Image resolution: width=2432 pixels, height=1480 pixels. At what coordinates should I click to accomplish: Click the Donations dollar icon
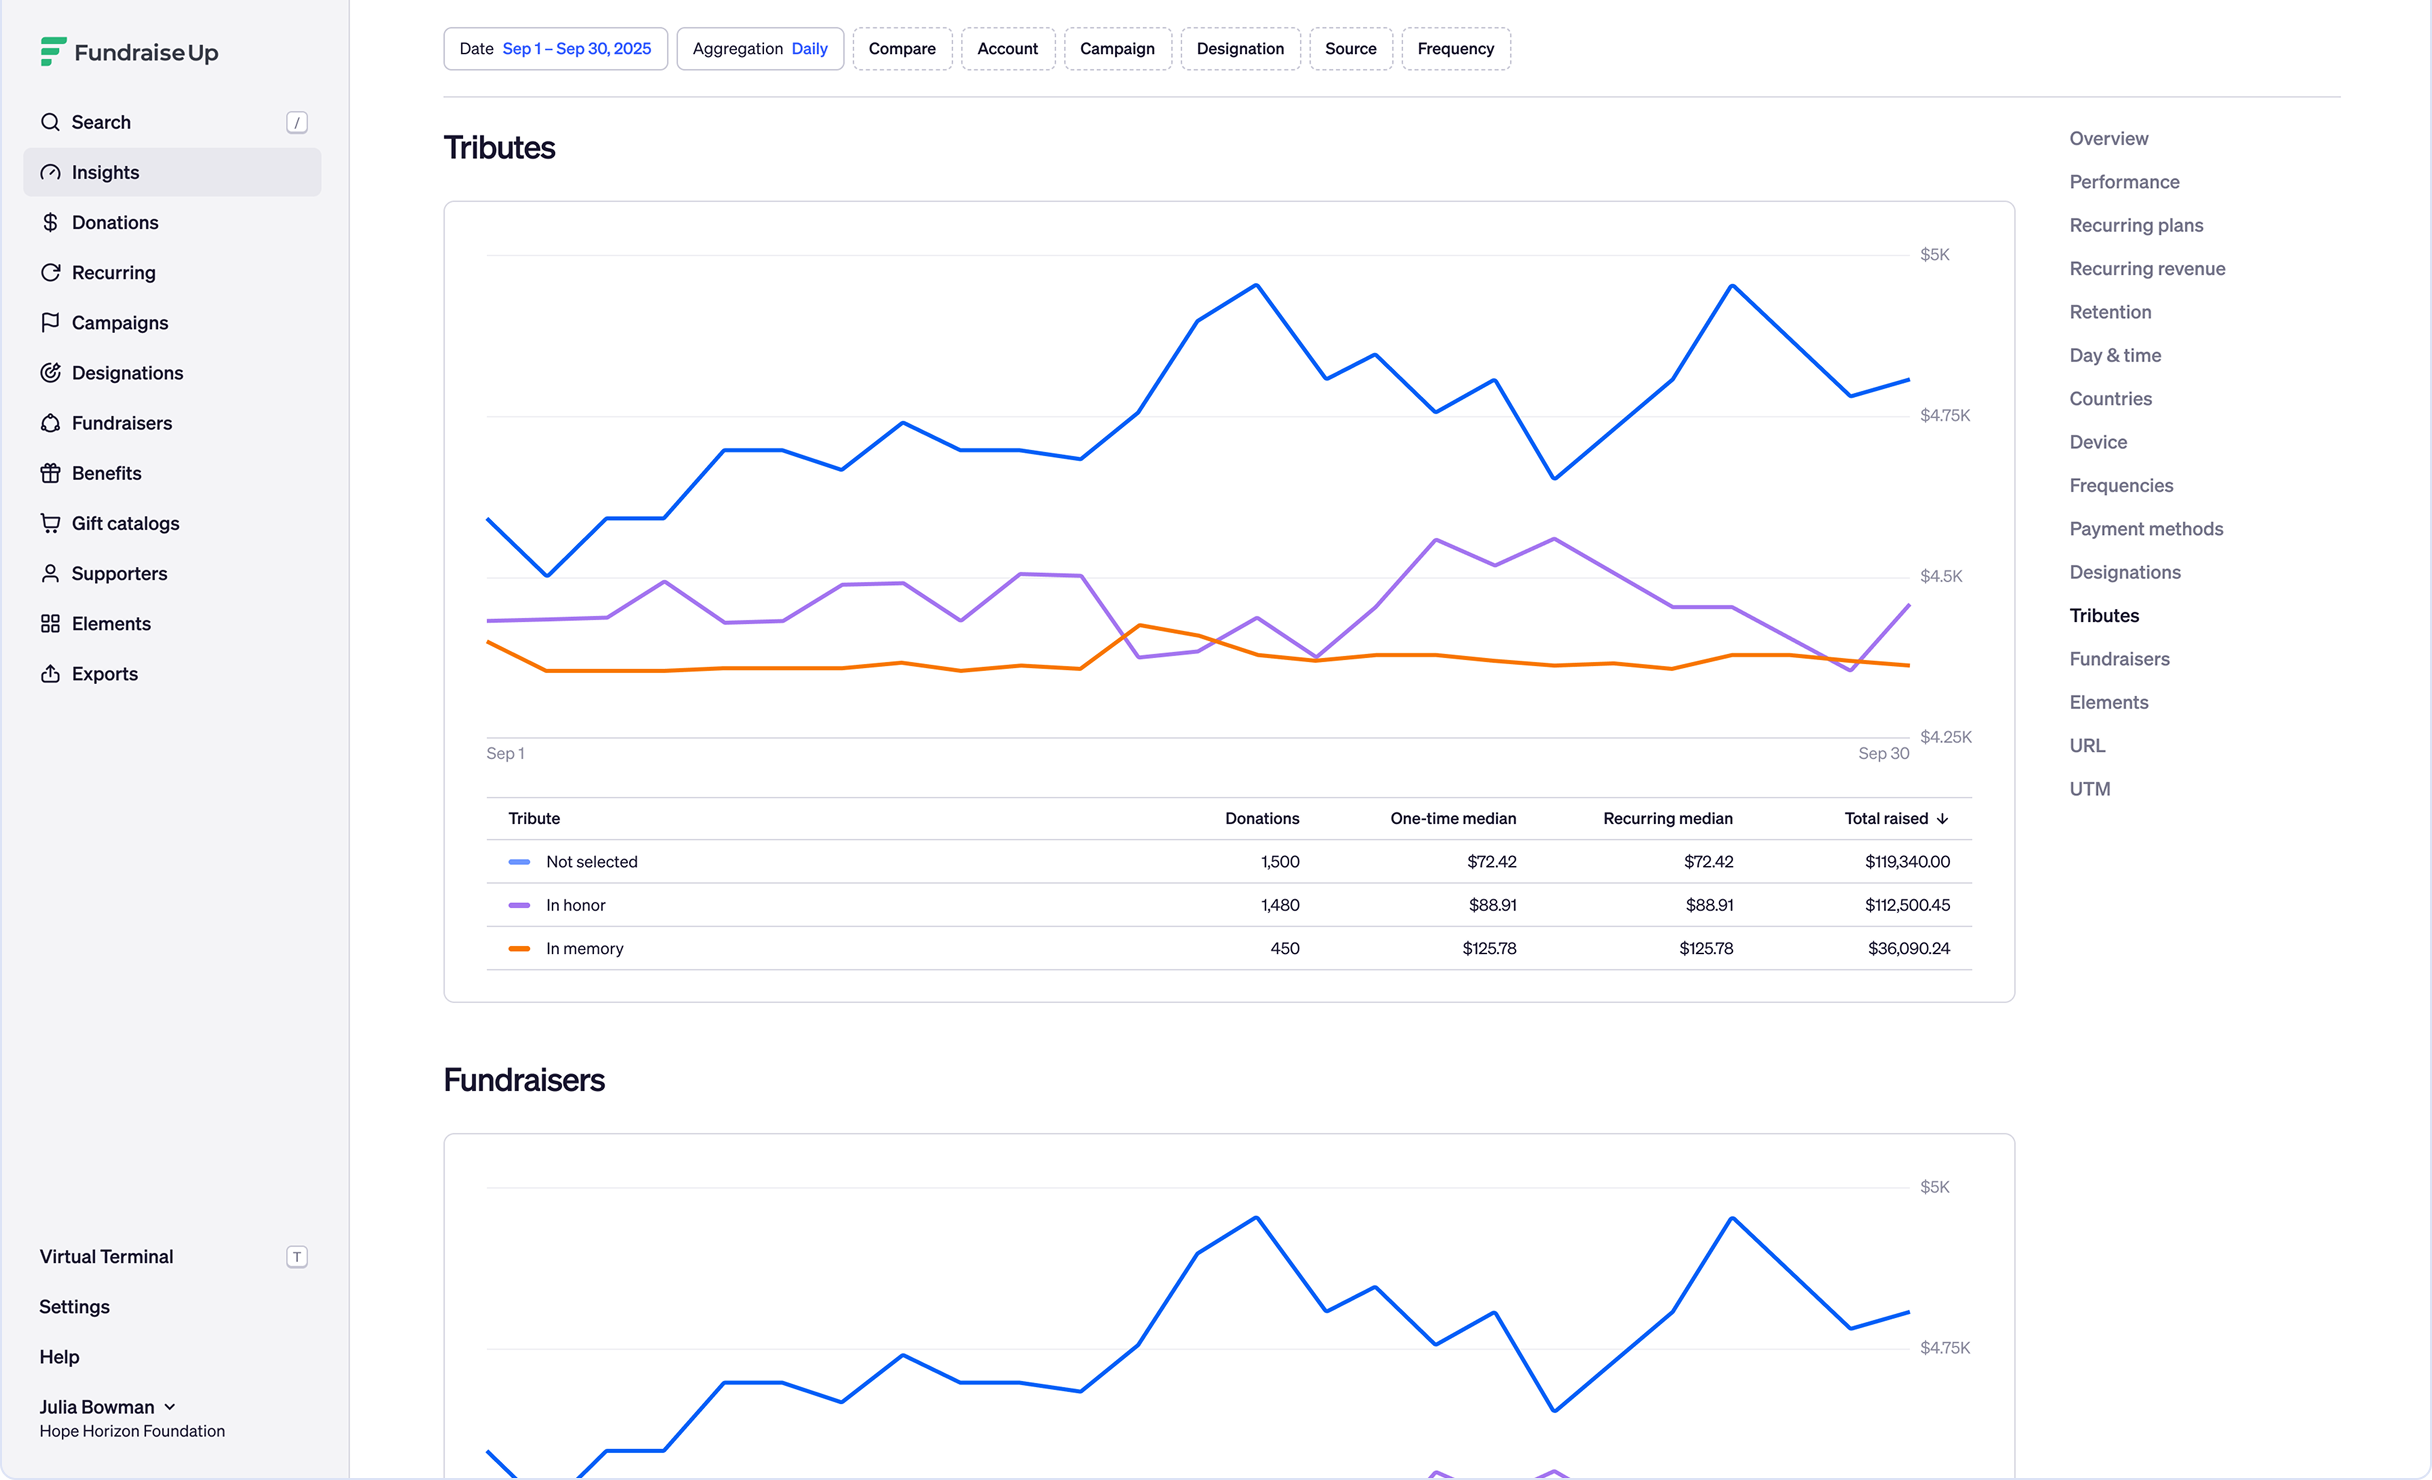[50, 222]
